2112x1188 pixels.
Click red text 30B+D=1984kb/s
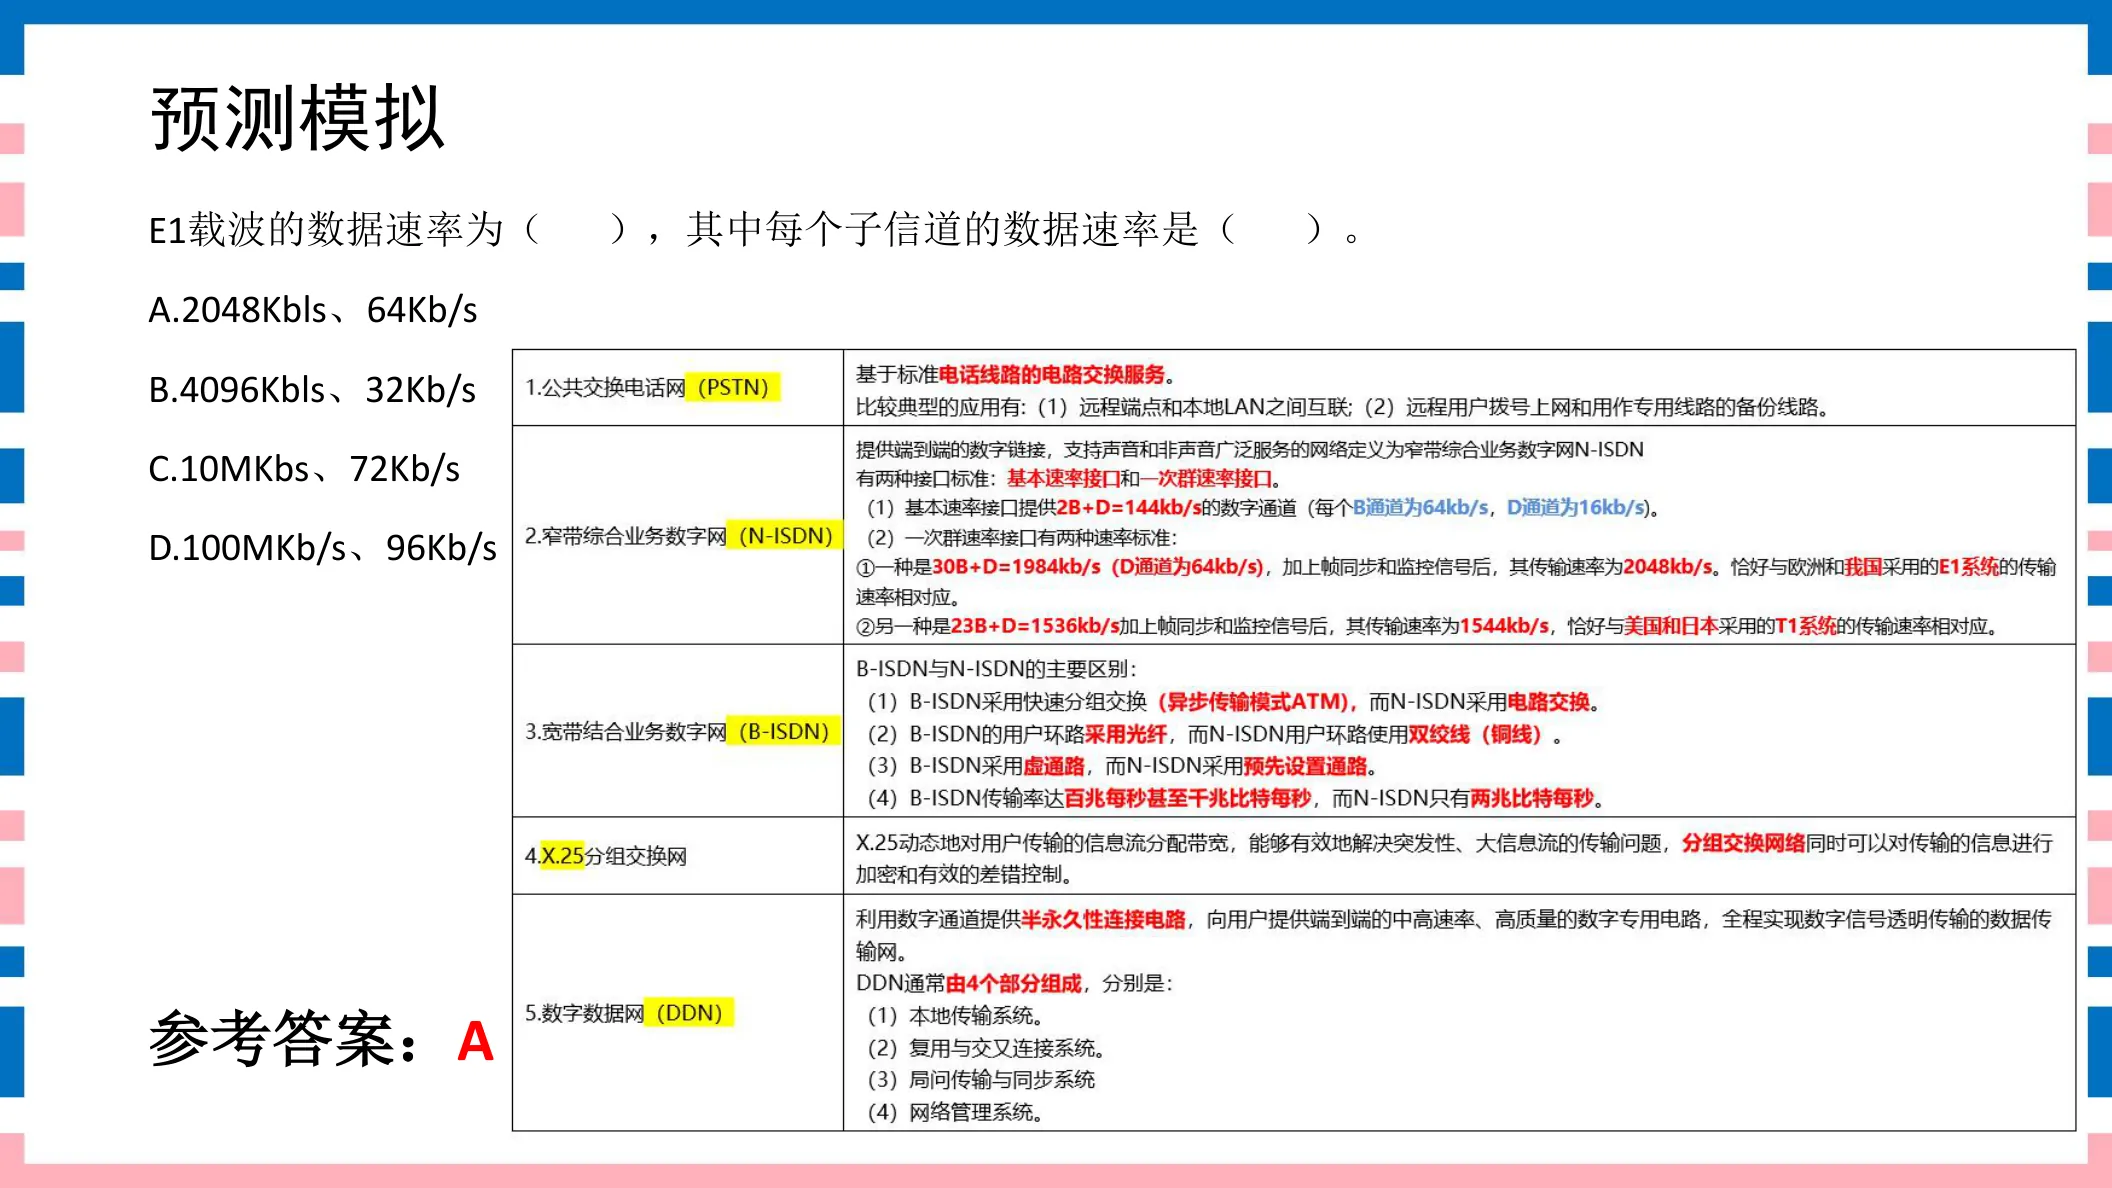(x=1016, y=567)
